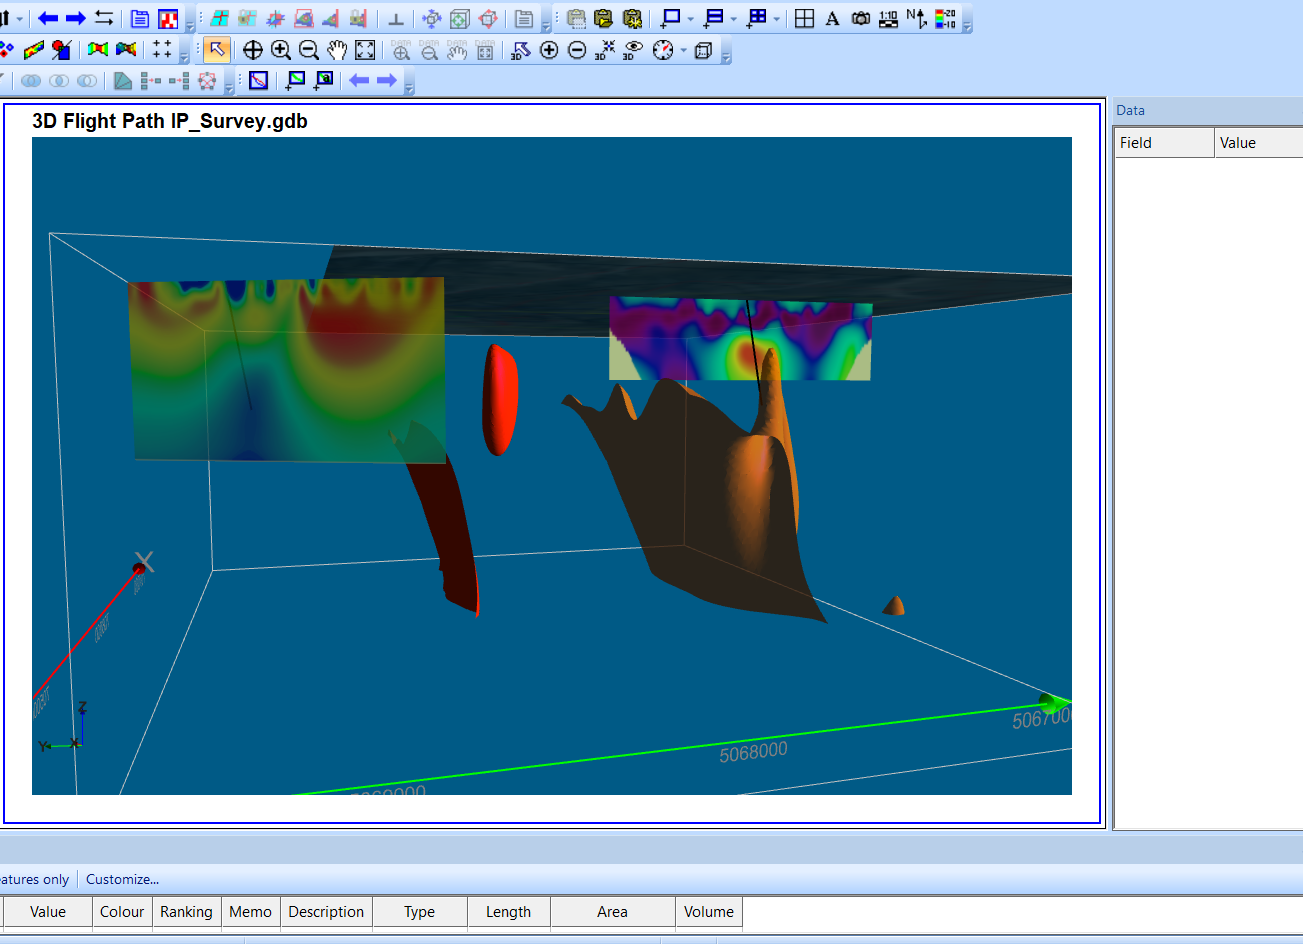Open the 3D compass dropdown arrow
This screenshot has height=944, width=1303.
(x=684, y=50)
